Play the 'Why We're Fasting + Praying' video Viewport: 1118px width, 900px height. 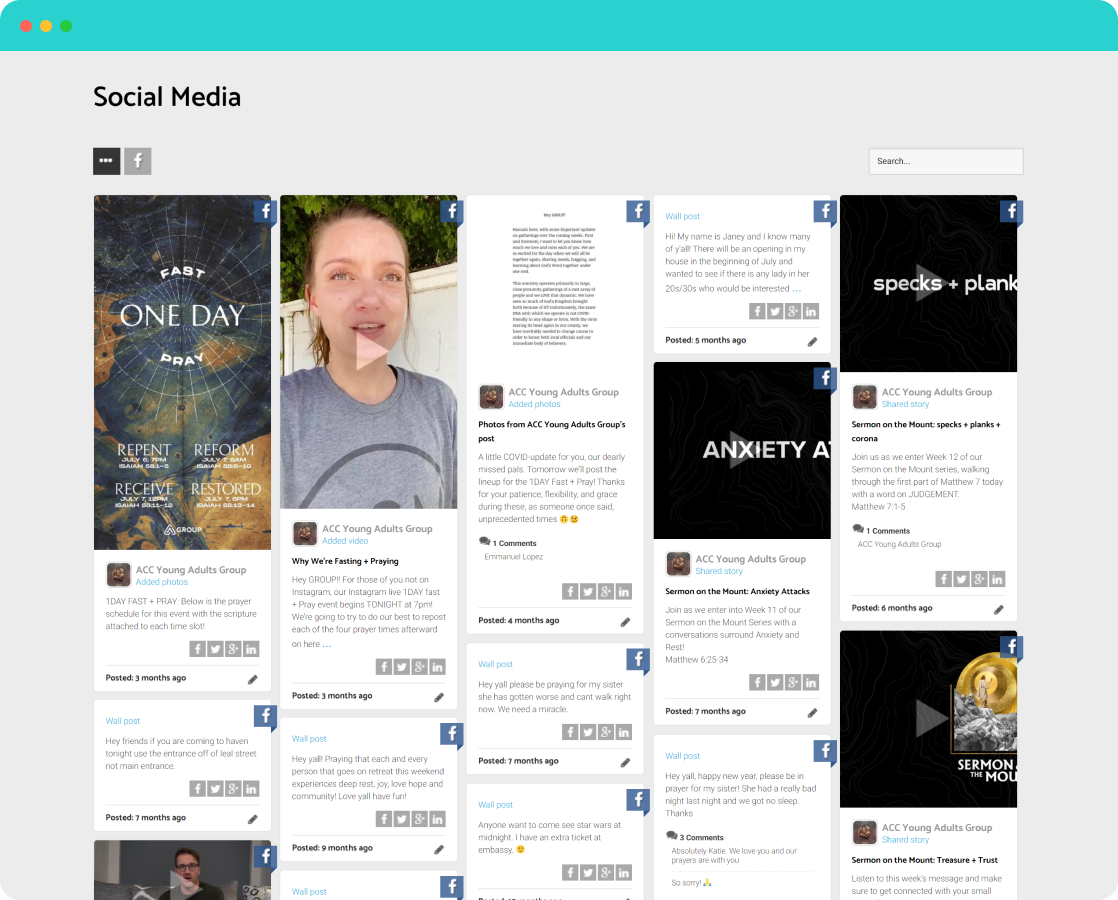(x=369, y=352)
